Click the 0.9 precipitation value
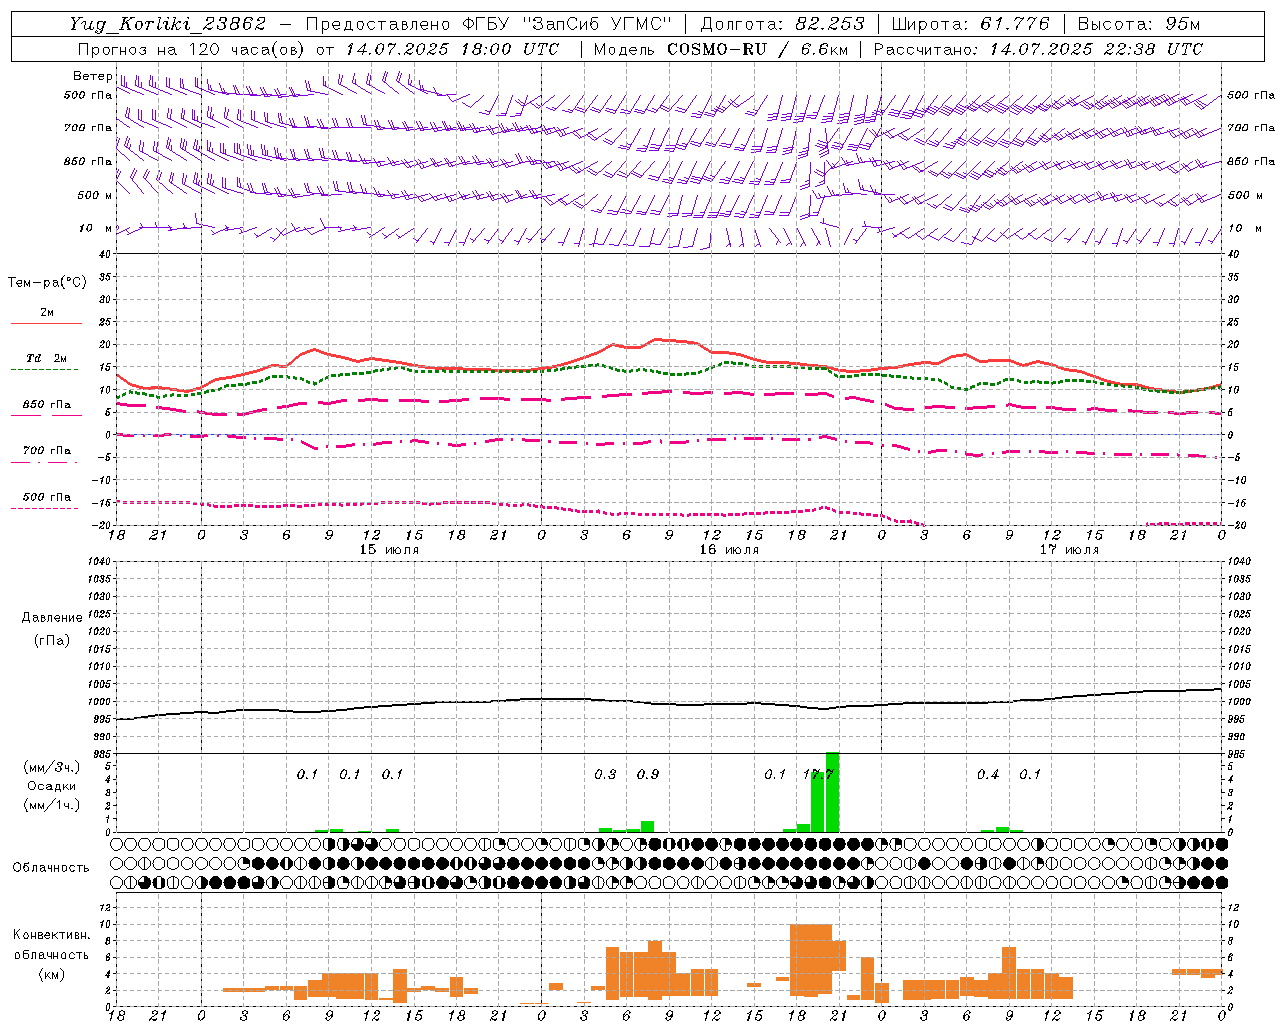This screenshot has height=1024, width=1280. (x=648, y=774)
